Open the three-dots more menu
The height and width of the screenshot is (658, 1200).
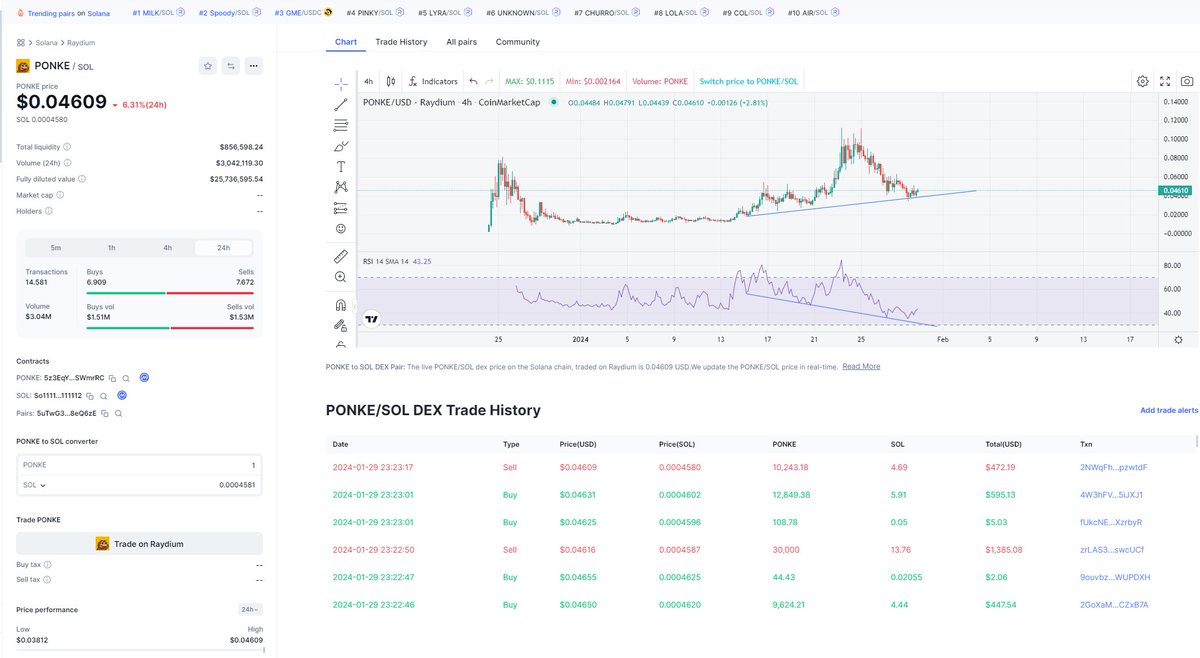[254, 66]
